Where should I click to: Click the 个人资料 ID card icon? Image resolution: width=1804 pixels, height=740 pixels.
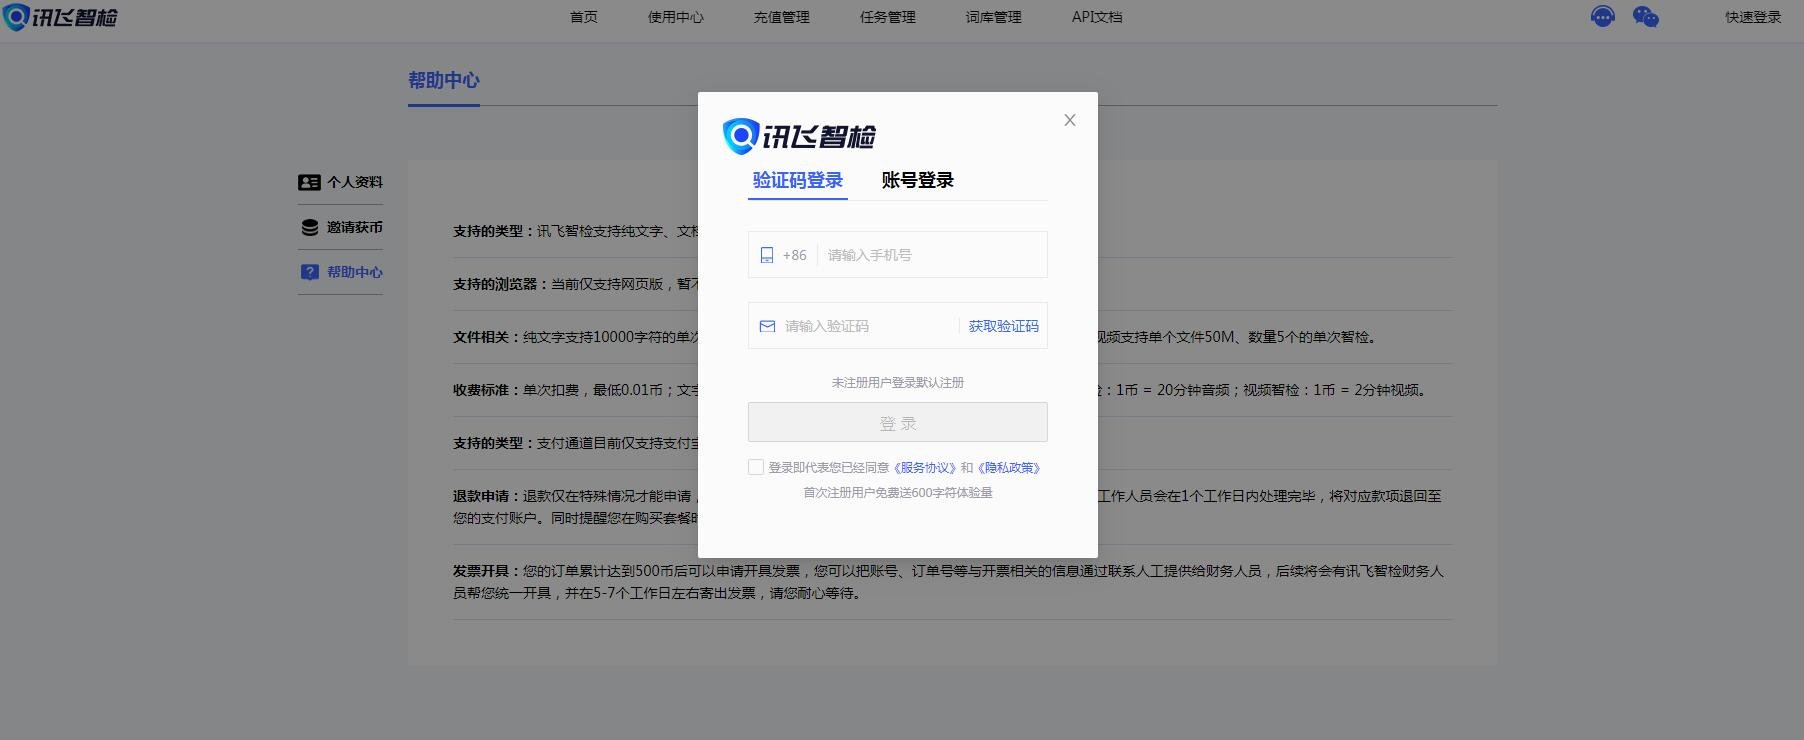pos(309,182)
